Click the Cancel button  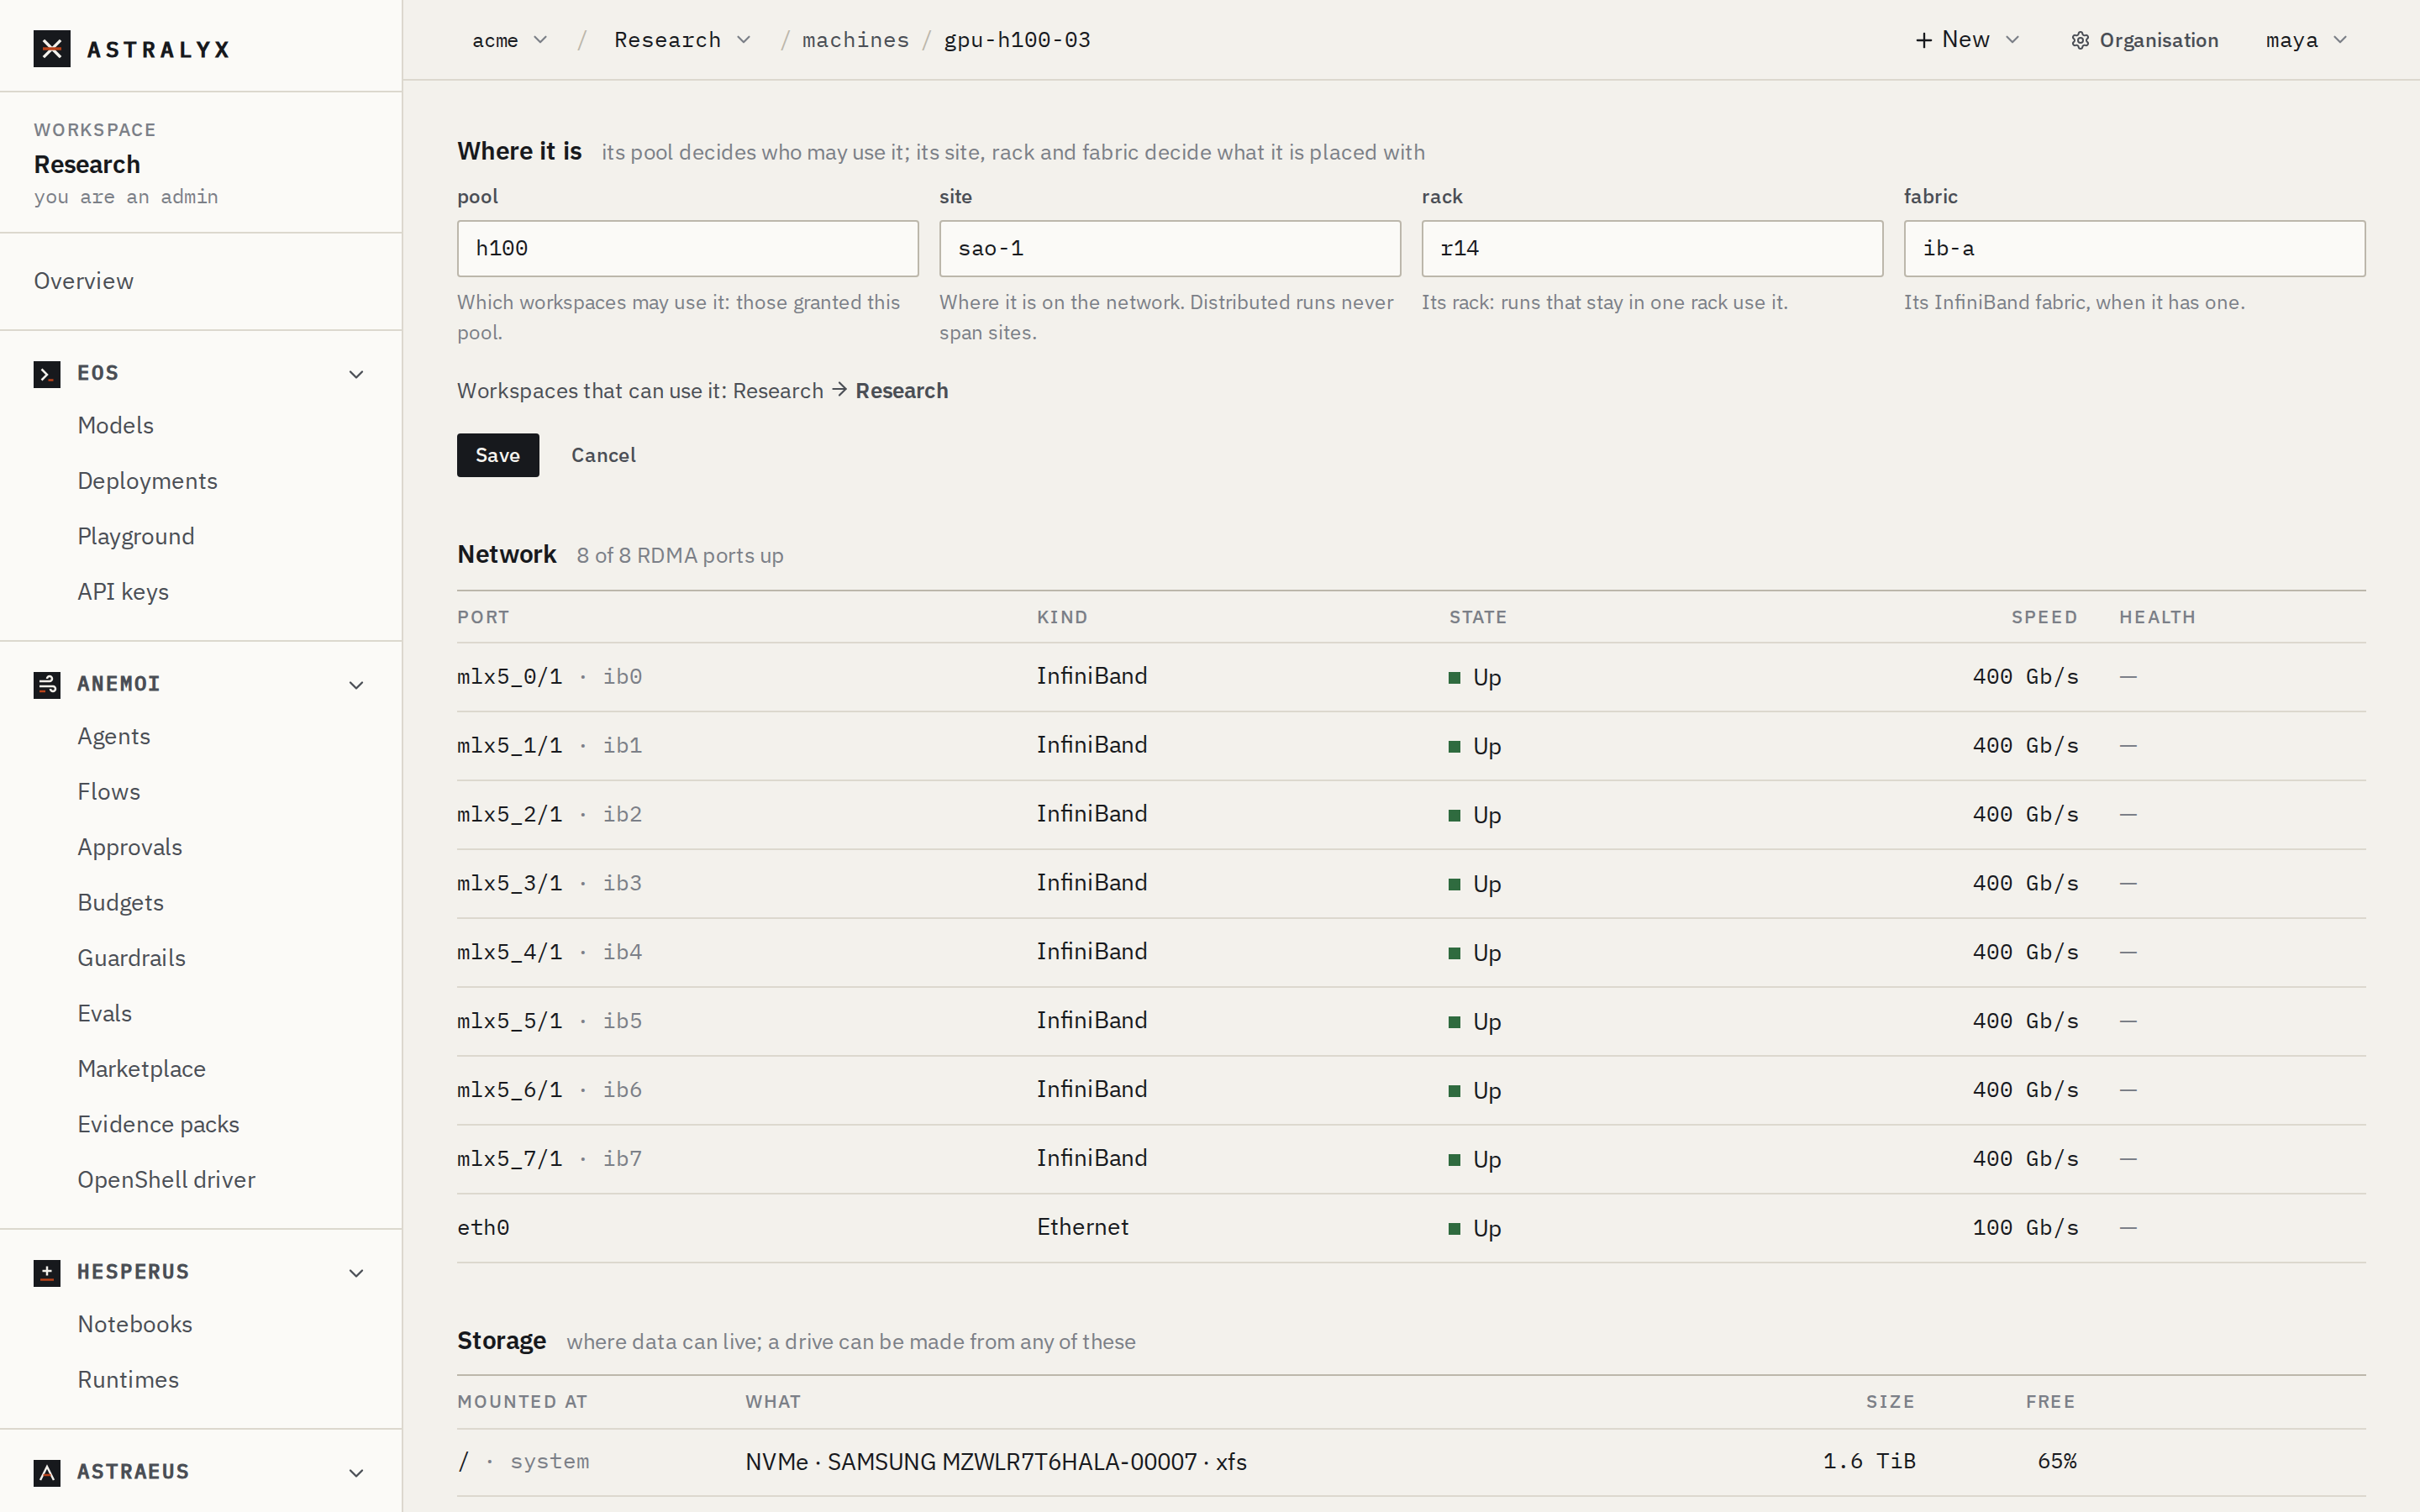(603, 455)
